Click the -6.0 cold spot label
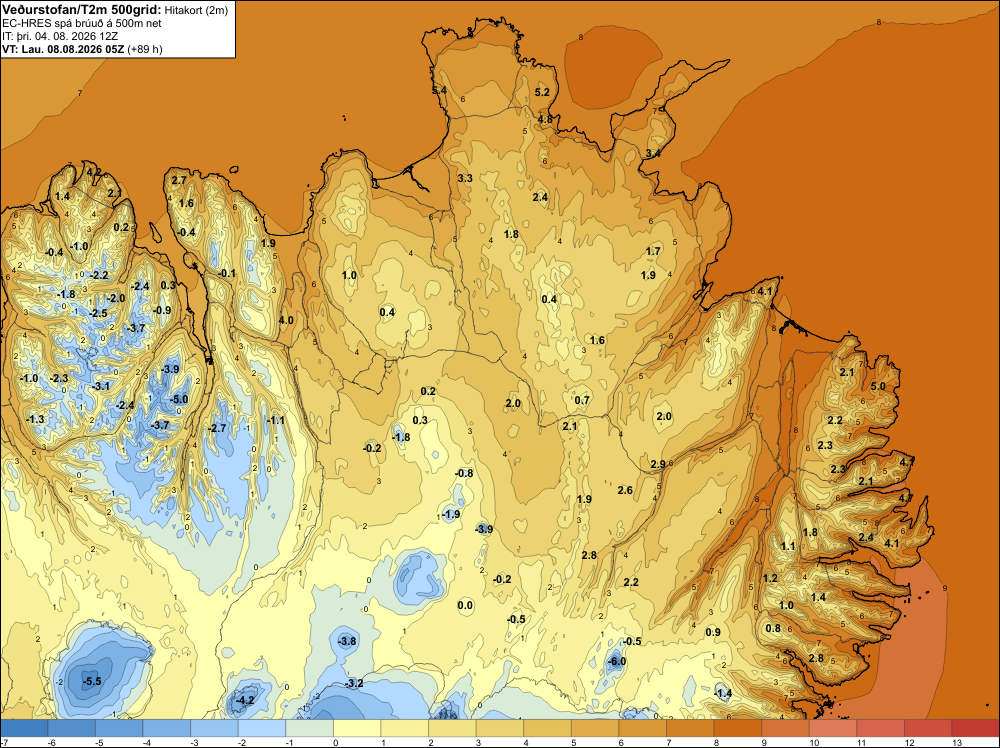This screenshot has width=1000, height=748. click(x=617, y=661)
